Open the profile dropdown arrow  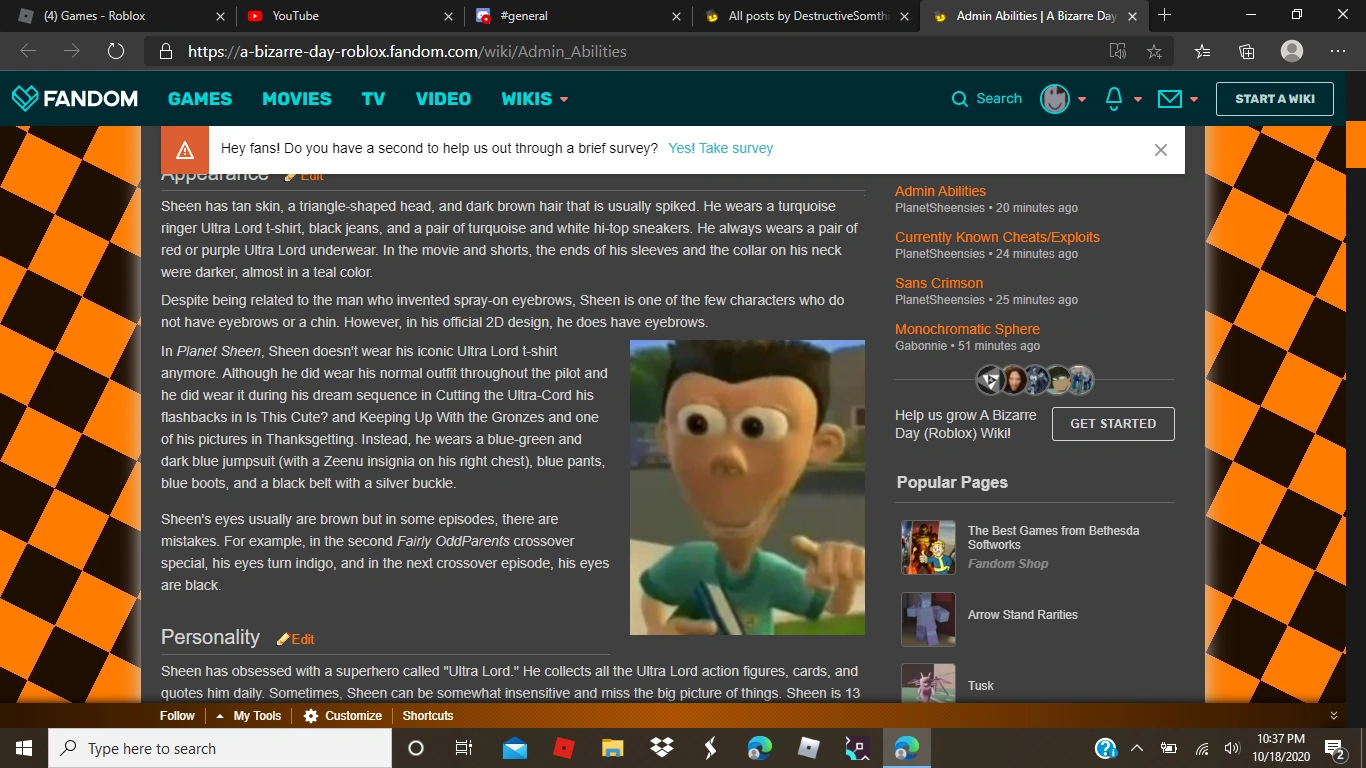point(1081,98)
